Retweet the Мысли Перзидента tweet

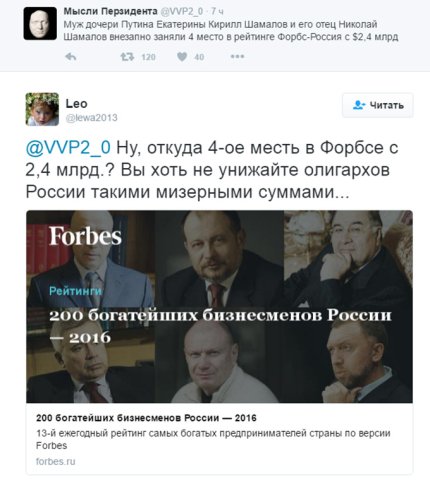coord(127,57)
